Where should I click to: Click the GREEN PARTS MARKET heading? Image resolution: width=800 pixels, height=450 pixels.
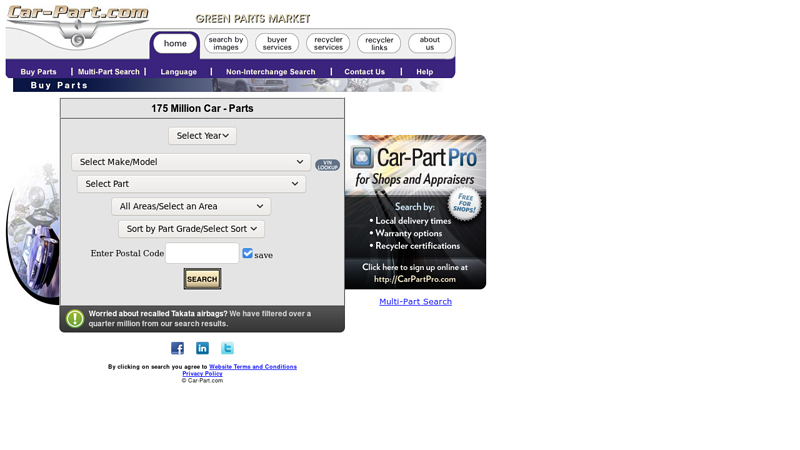pyautogui.click(x=253, y=19)
